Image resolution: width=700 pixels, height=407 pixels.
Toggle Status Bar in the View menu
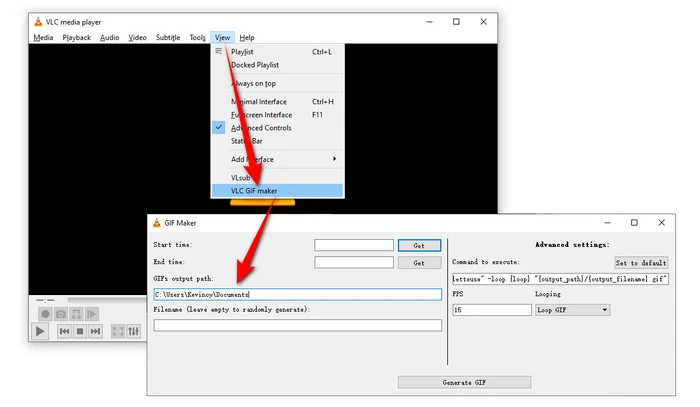[277, 141]
